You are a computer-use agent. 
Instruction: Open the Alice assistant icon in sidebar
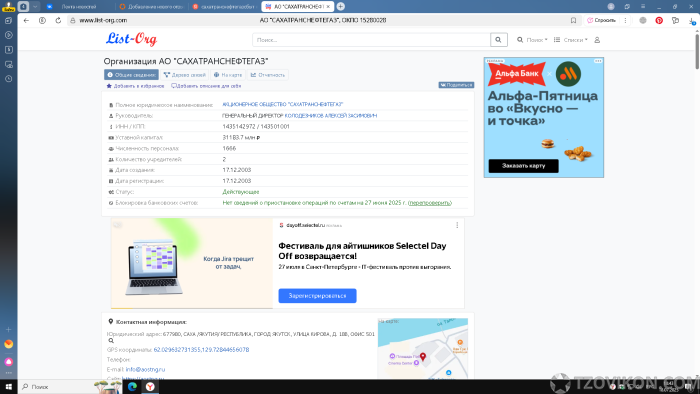pos(8,362)
